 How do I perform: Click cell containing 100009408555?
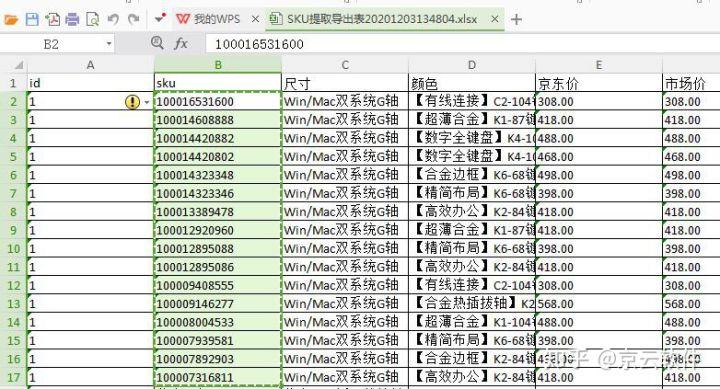pos(218,285)
